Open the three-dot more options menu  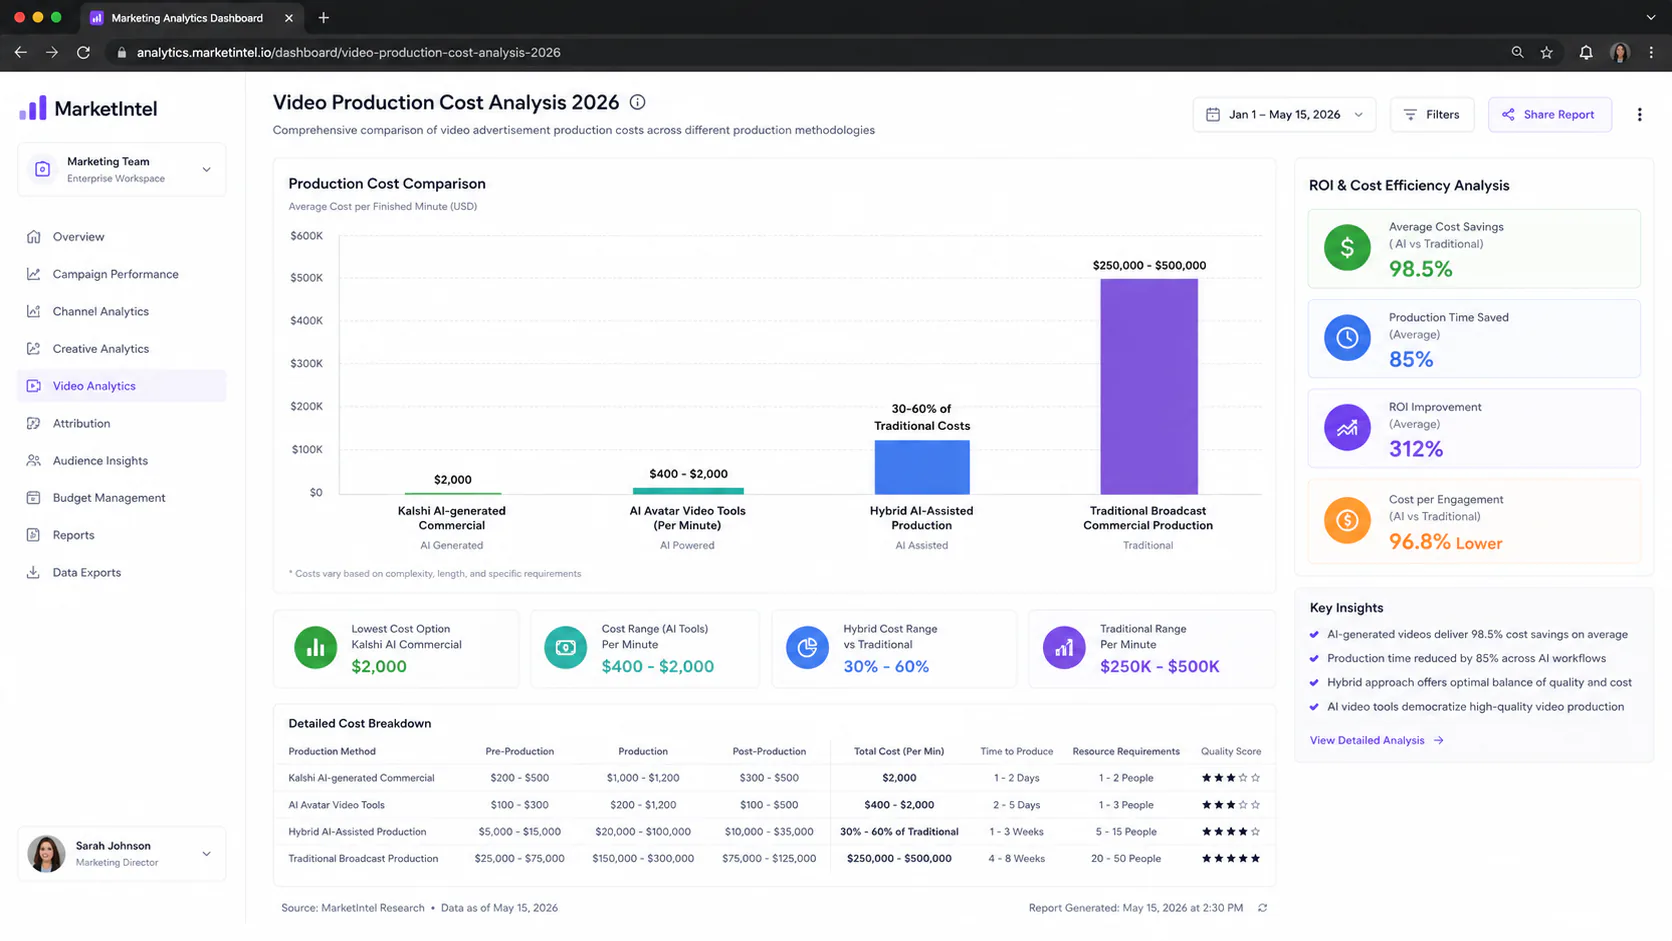1639,115
